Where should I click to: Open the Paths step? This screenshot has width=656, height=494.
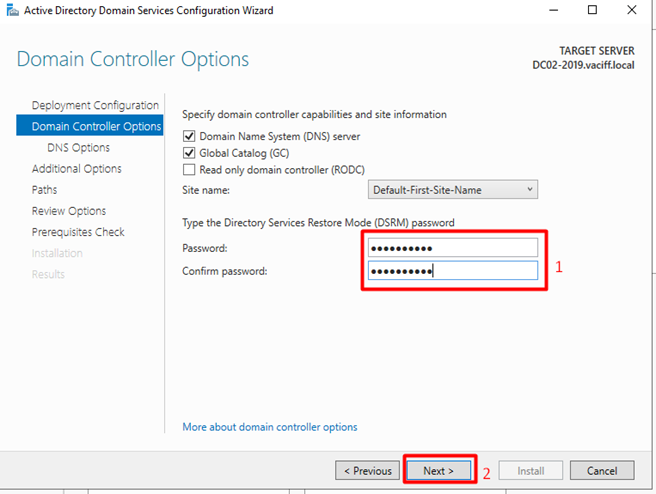[x=44, y=190]
